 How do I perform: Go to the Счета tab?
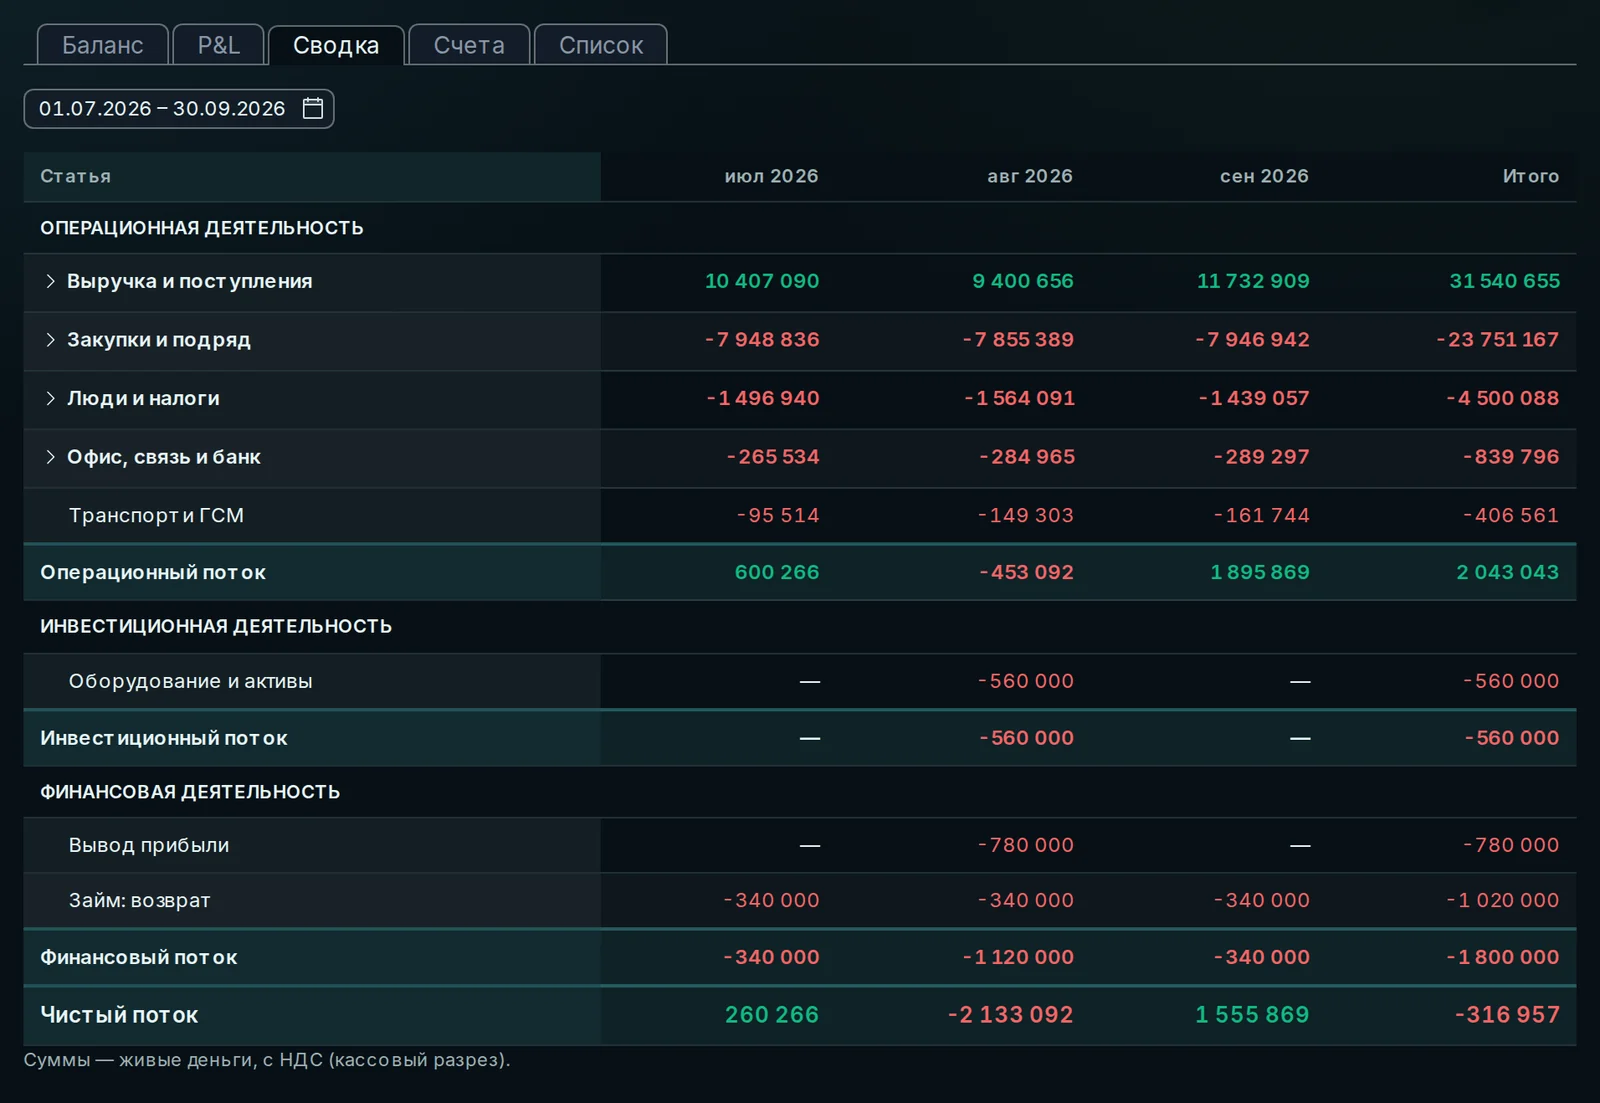[469, 45]
